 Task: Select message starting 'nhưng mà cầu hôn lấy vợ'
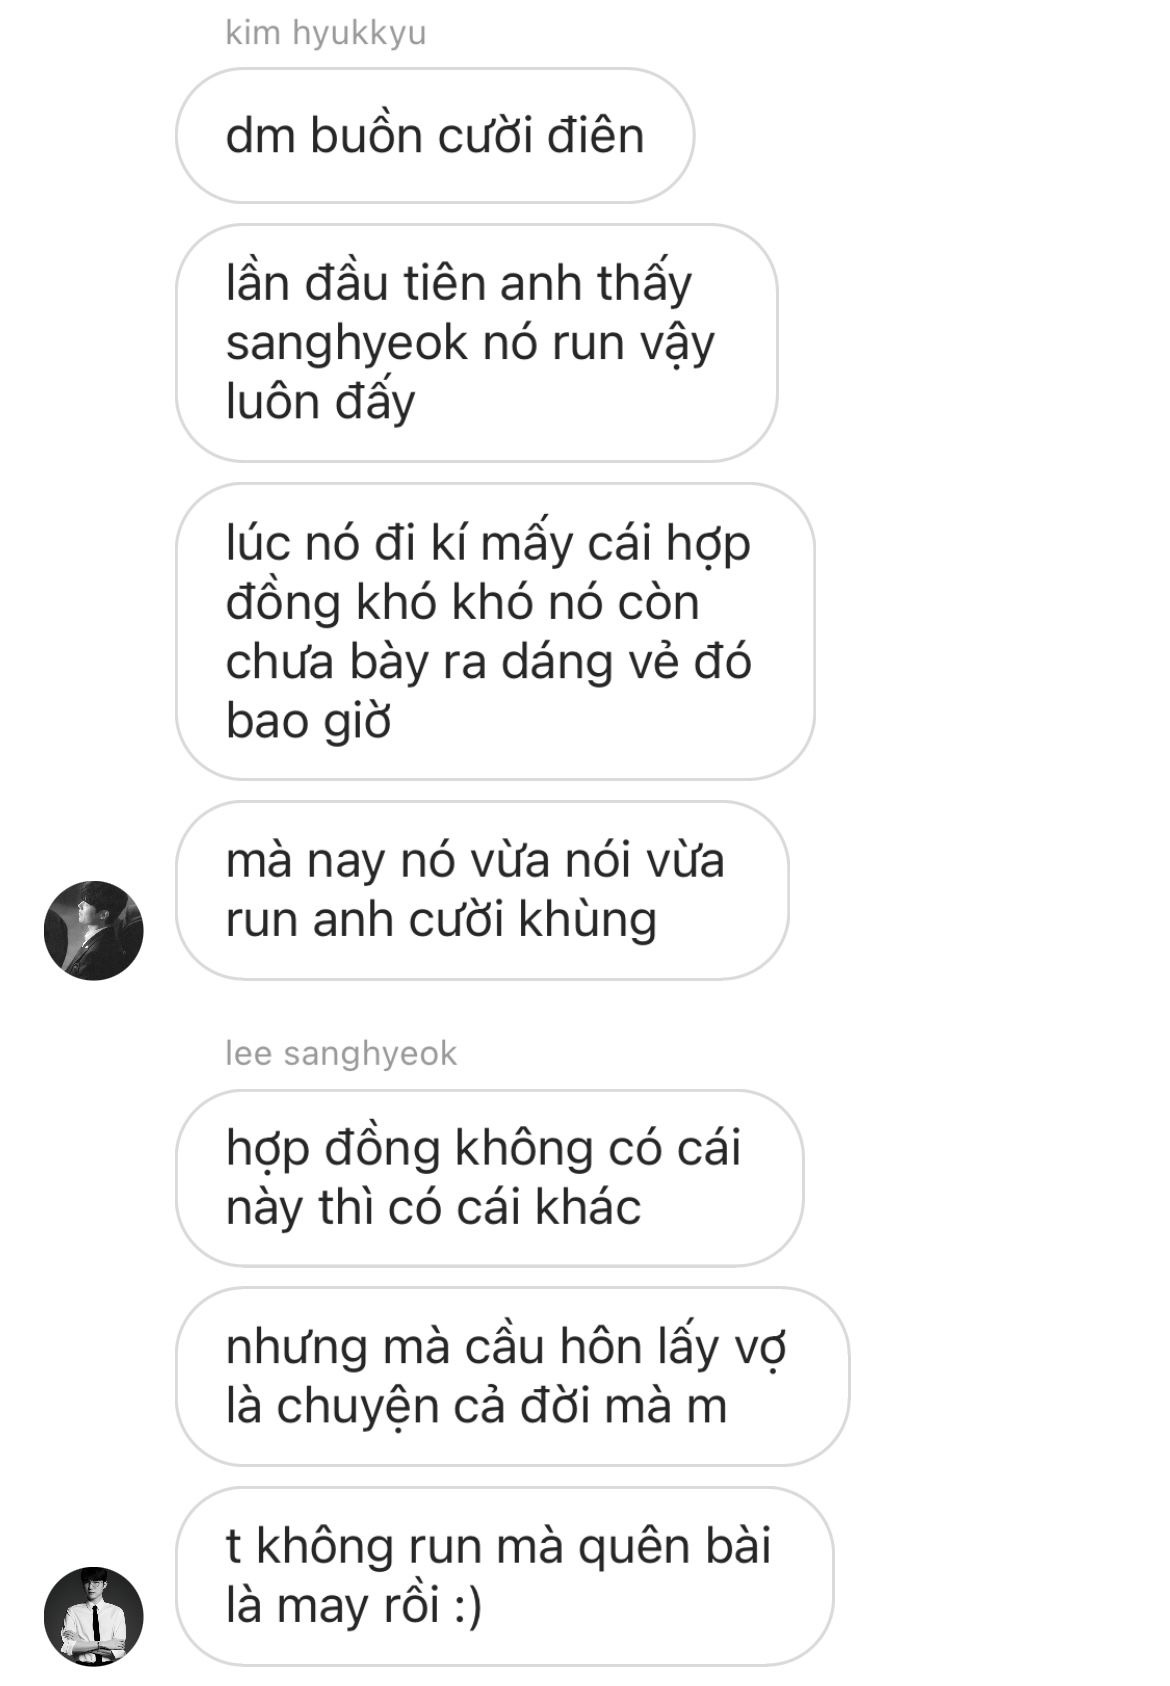click(512, 1376)
